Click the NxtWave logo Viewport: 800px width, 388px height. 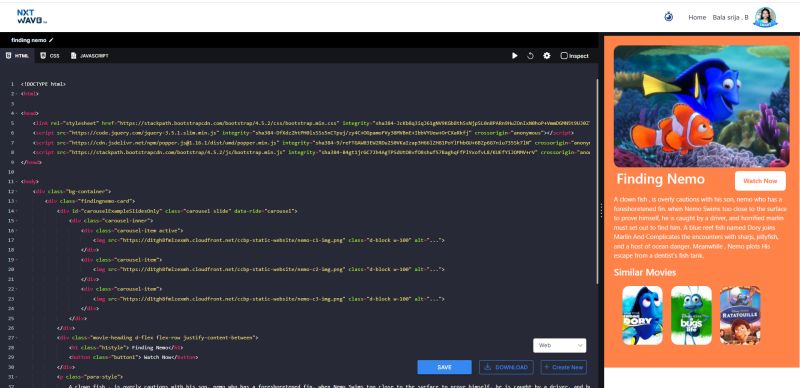32,17
